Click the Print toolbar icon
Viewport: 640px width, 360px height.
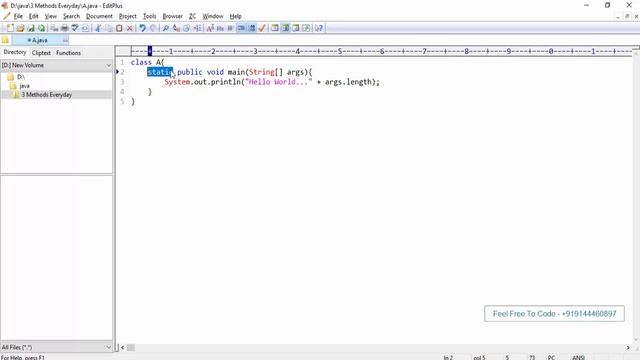(64, 28)
